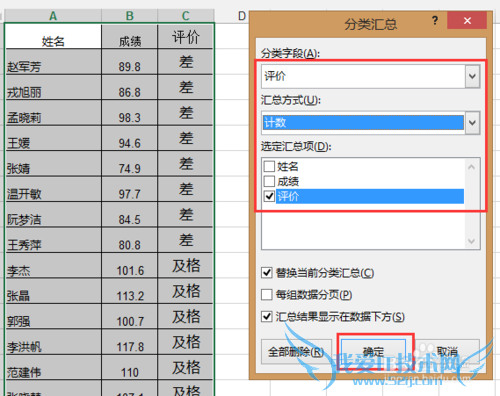Click the summary list scroll up arrow
This screenshot has width=500, height=396.
coord(471,167)
